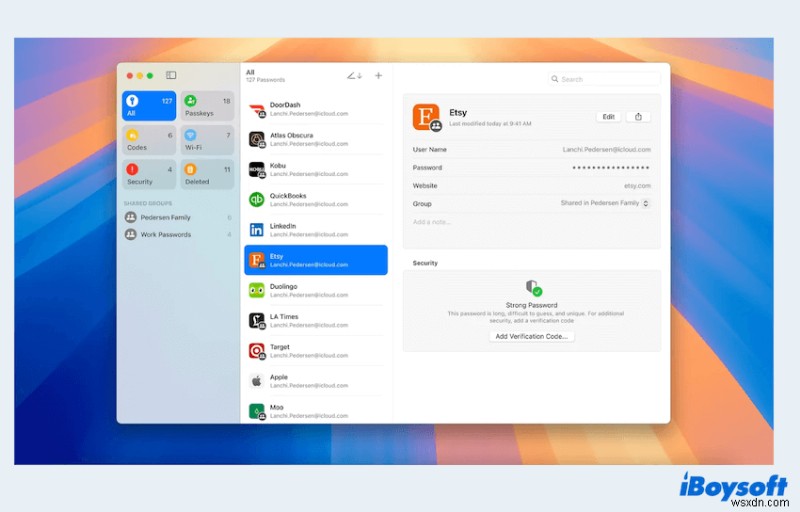Viewport: 800px width, 512px height.
Task: Select the highlighted Etsy list entry
Action: click(x=316, y=260)
